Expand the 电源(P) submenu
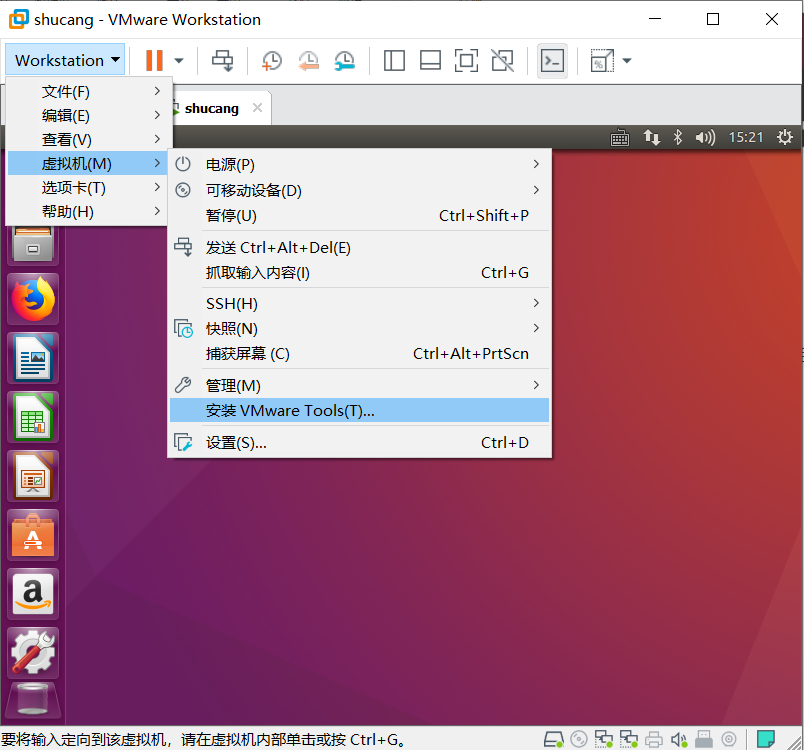 pyautogui.click(x=359, y=165)
